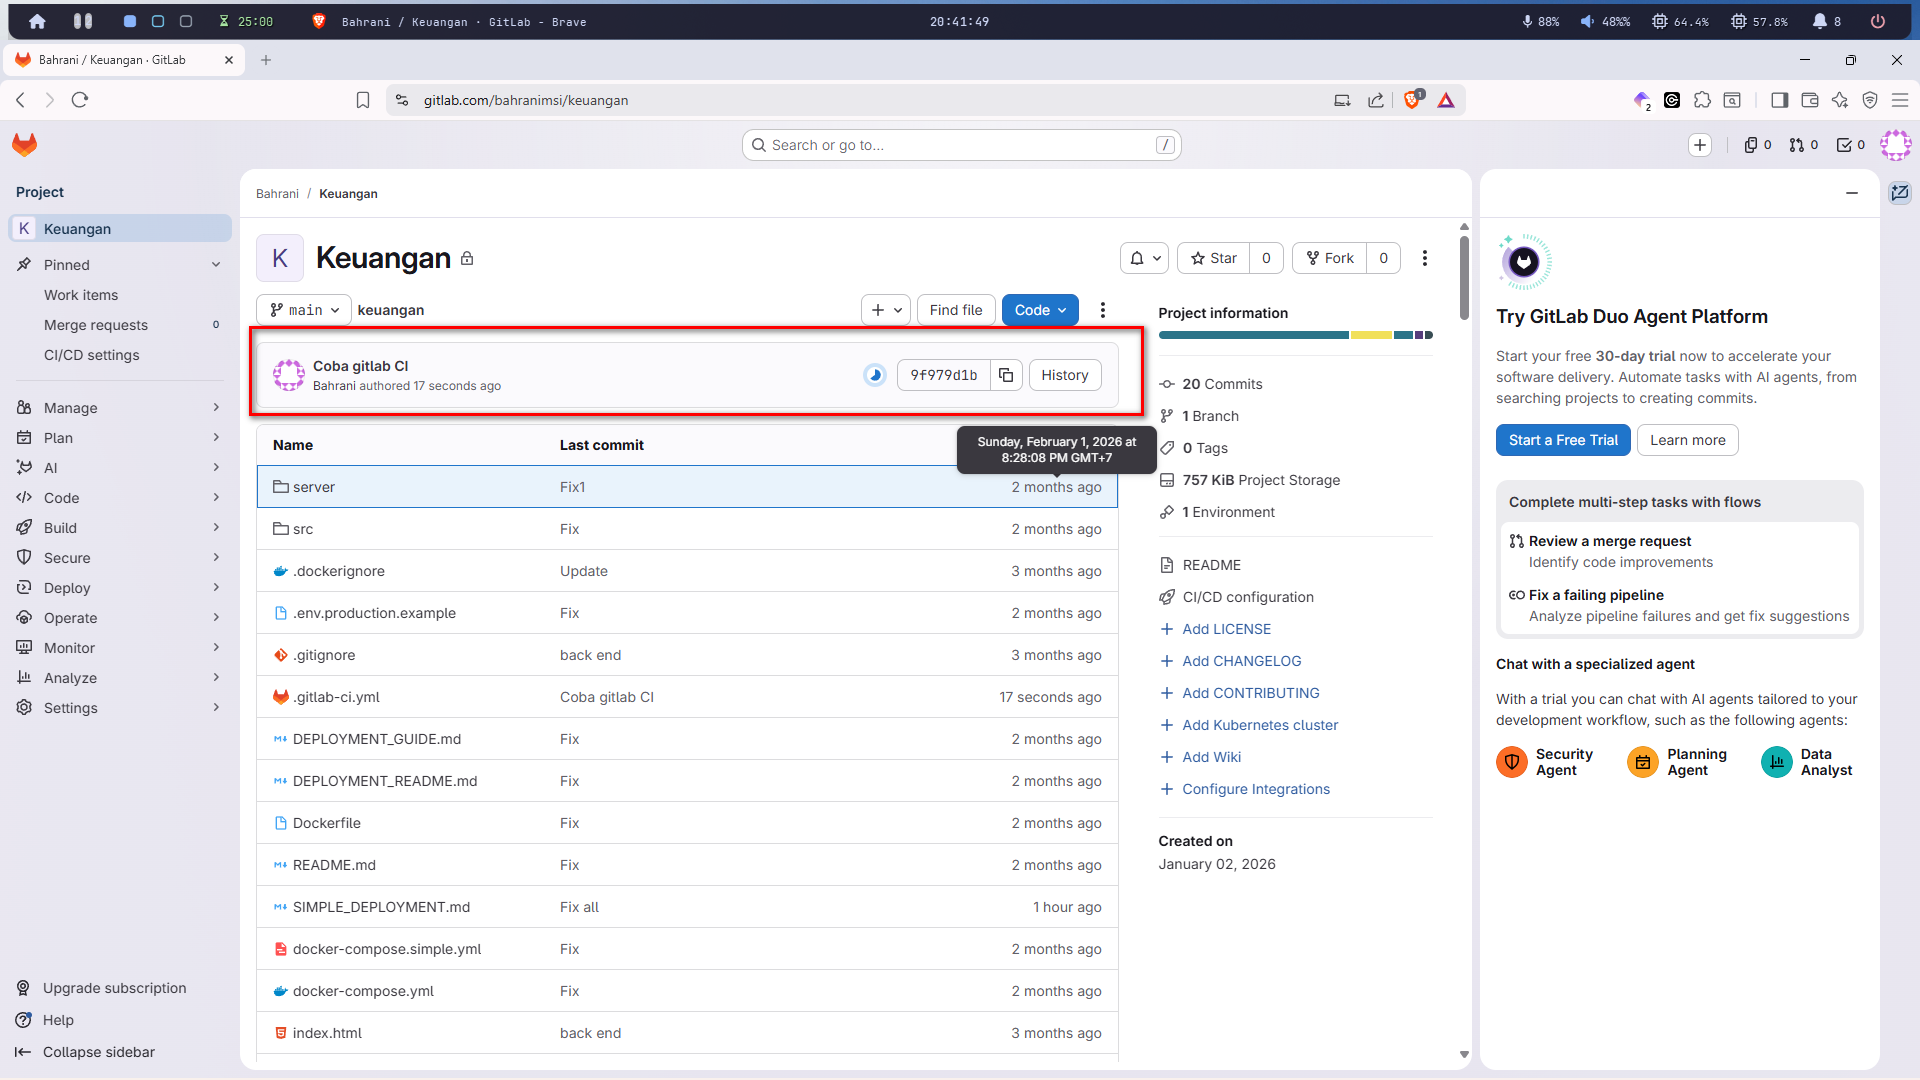Bookmark this page with the bookmark icon
Image resolution: width=1920 pixels, height=1080 pixels.
[x=363, y=100]
